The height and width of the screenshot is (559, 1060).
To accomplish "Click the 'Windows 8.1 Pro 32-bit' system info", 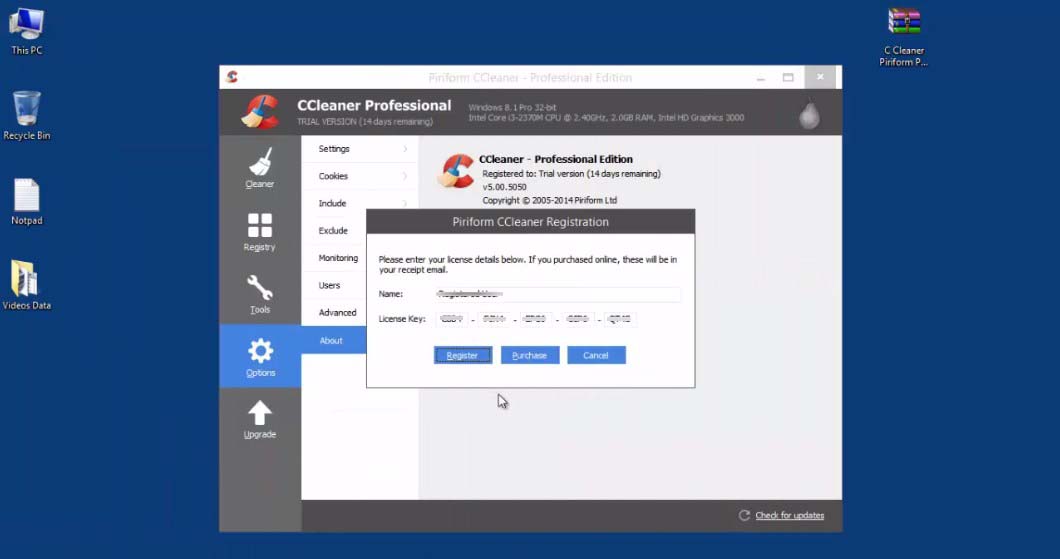I will (512, 107).
